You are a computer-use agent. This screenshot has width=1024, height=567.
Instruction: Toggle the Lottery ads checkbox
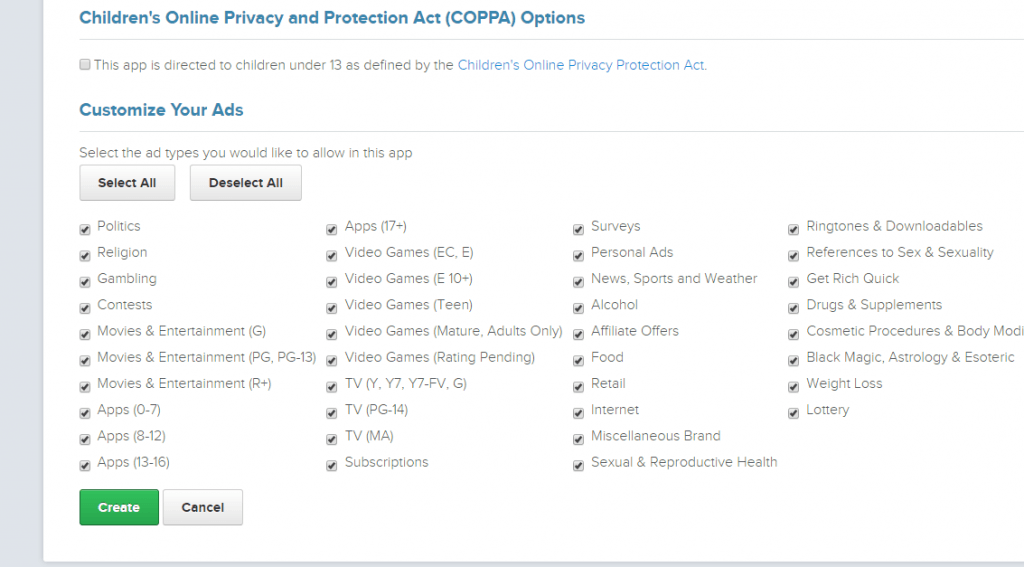click(x=794, y=411)
